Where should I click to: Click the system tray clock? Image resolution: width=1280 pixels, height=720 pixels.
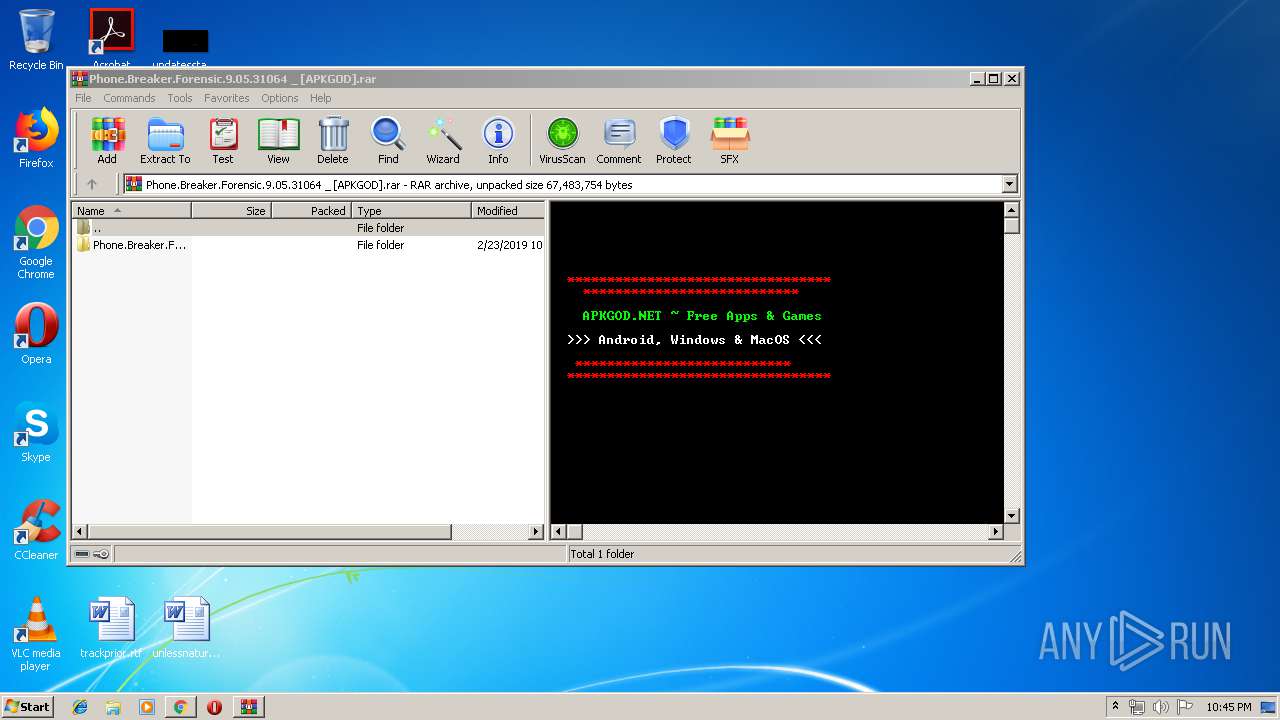pos(1228,707)
